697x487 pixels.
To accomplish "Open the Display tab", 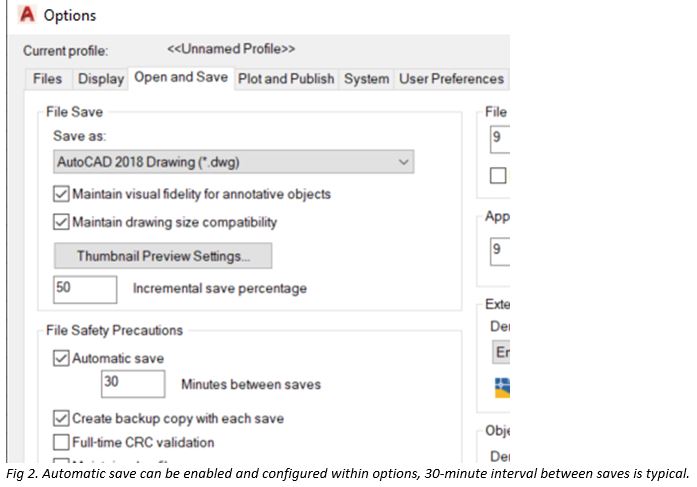I will [x=101, y=79].
